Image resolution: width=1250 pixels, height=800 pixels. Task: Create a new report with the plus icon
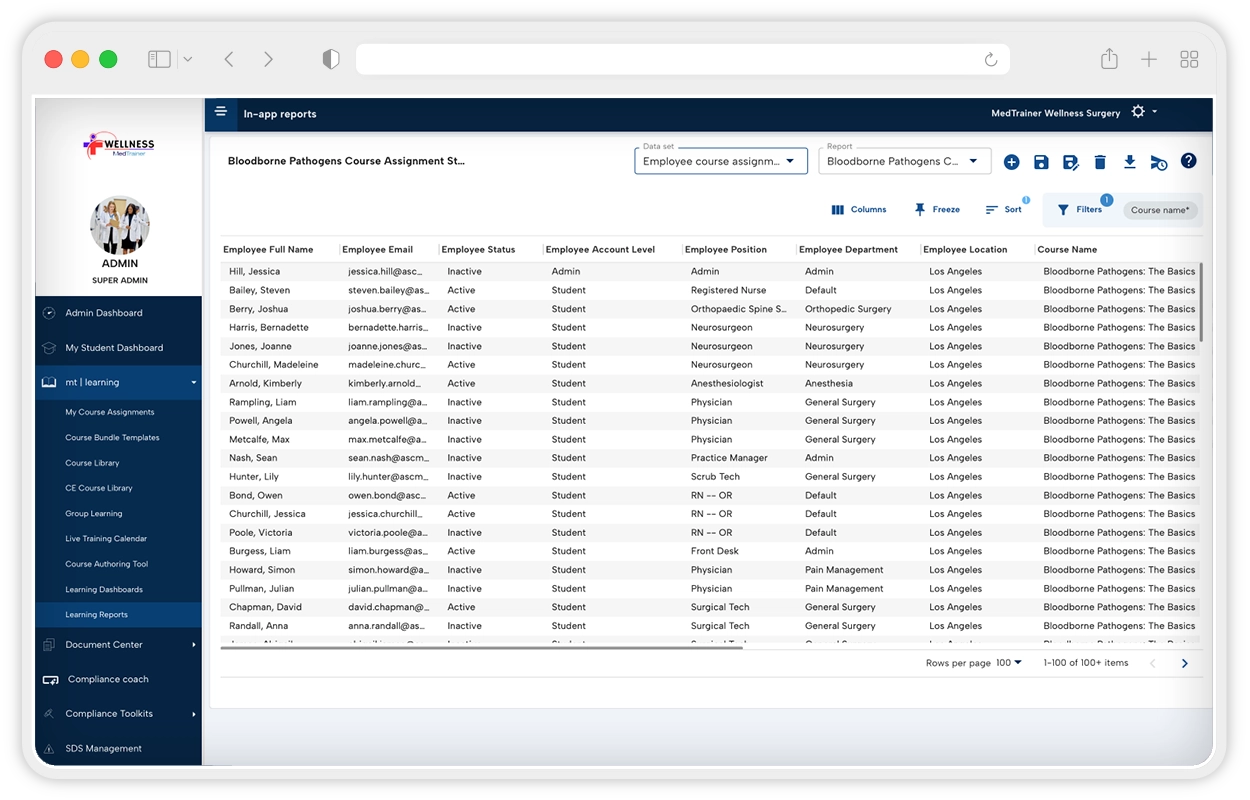click(x=1011, y=161)
